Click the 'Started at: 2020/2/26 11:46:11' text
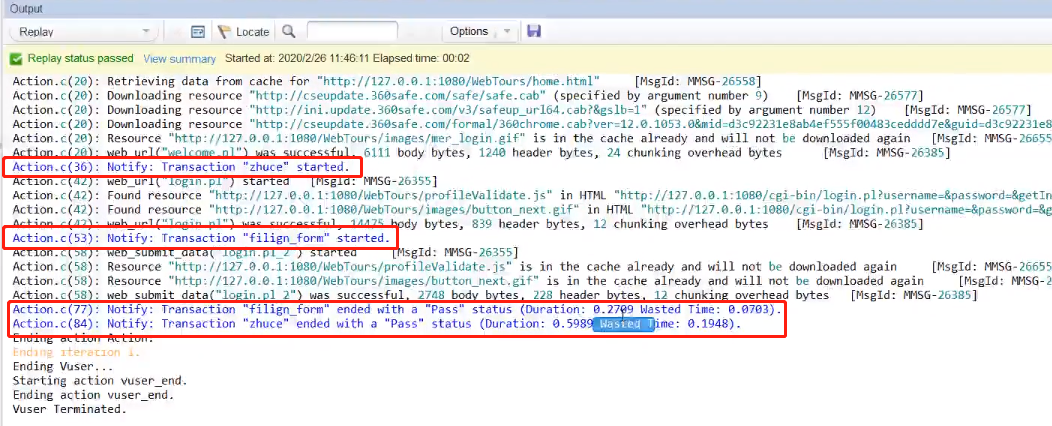 297,58
